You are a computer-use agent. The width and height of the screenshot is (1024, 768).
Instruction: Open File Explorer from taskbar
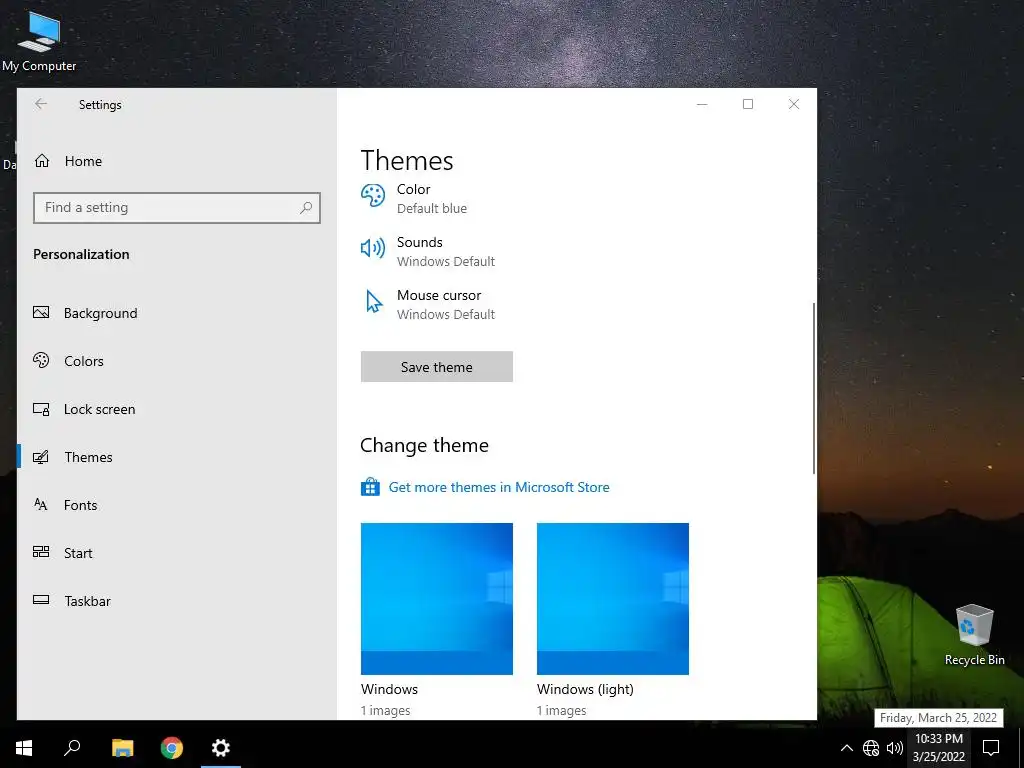[122, 748]
